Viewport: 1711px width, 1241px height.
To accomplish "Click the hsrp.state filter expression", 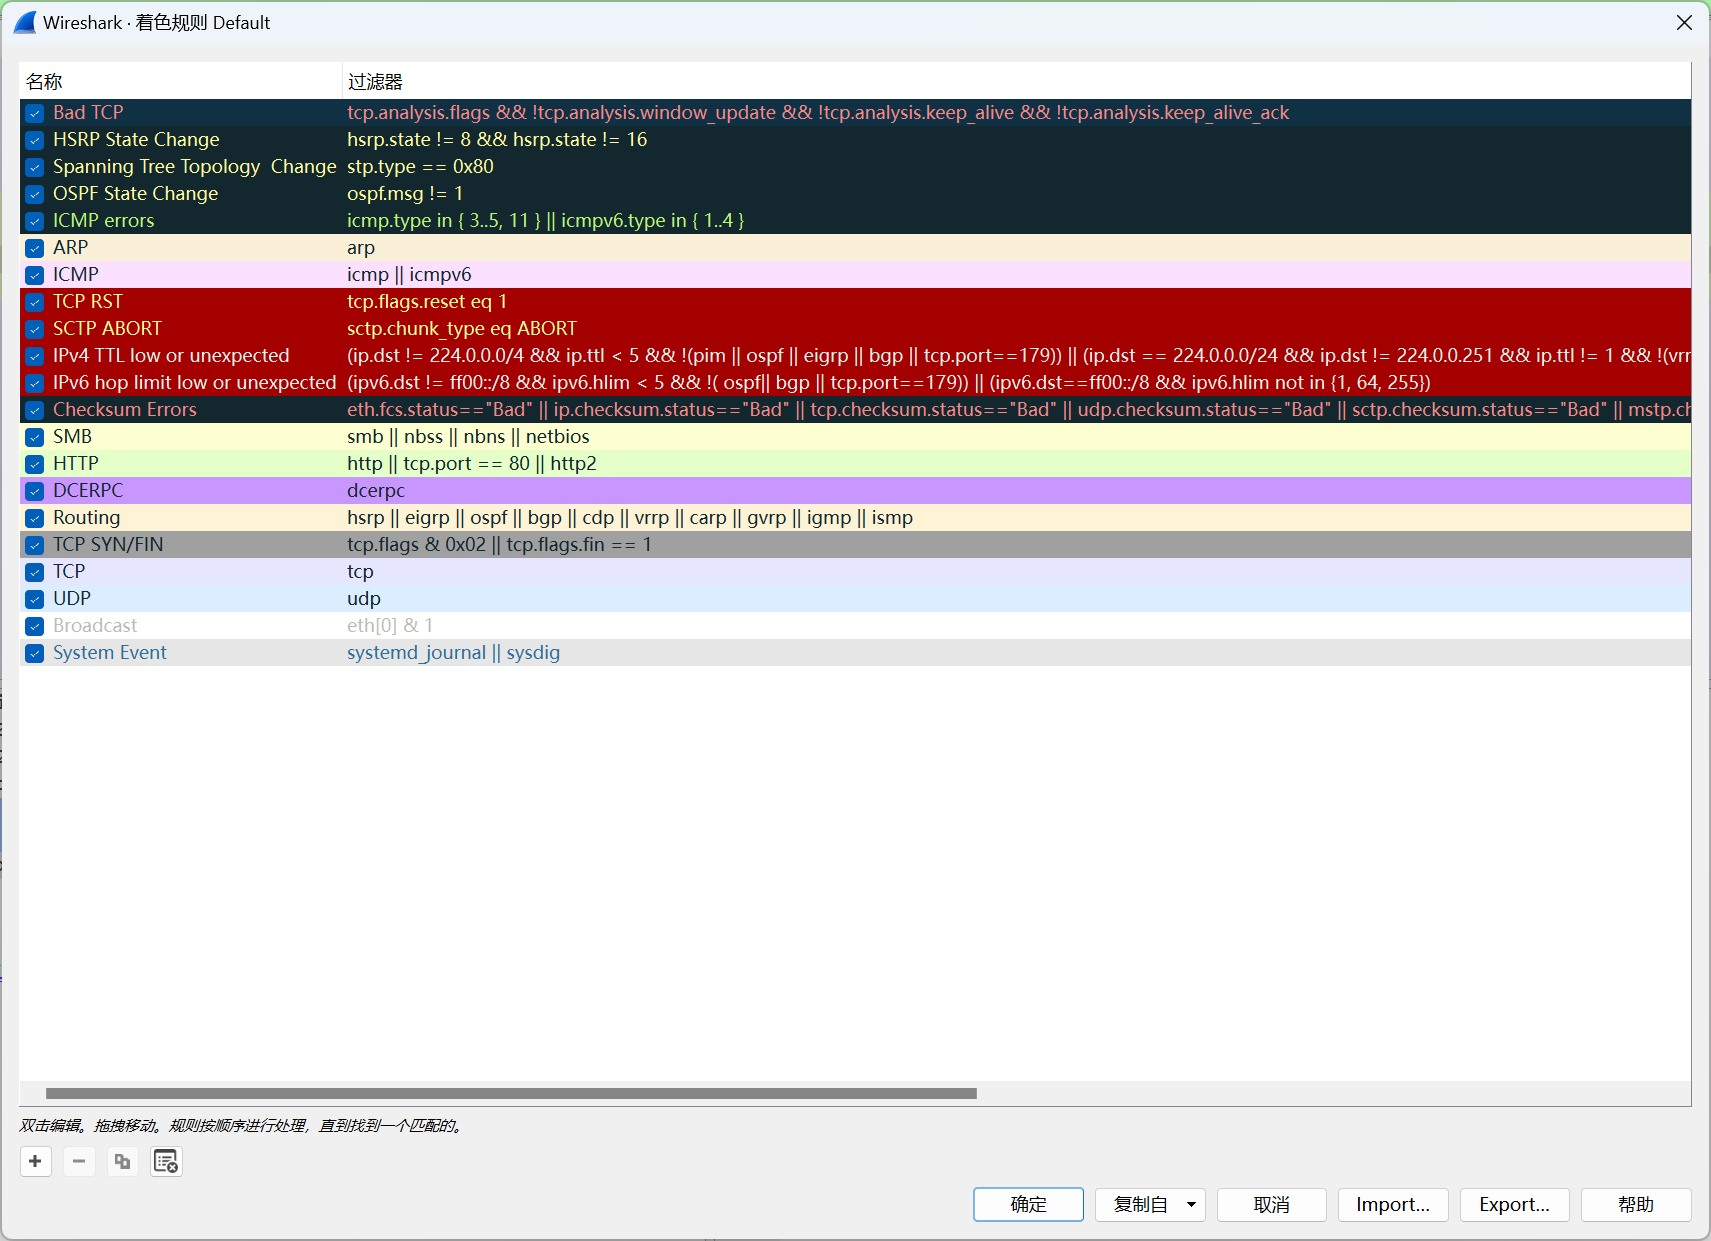I will tap(497, 139).
